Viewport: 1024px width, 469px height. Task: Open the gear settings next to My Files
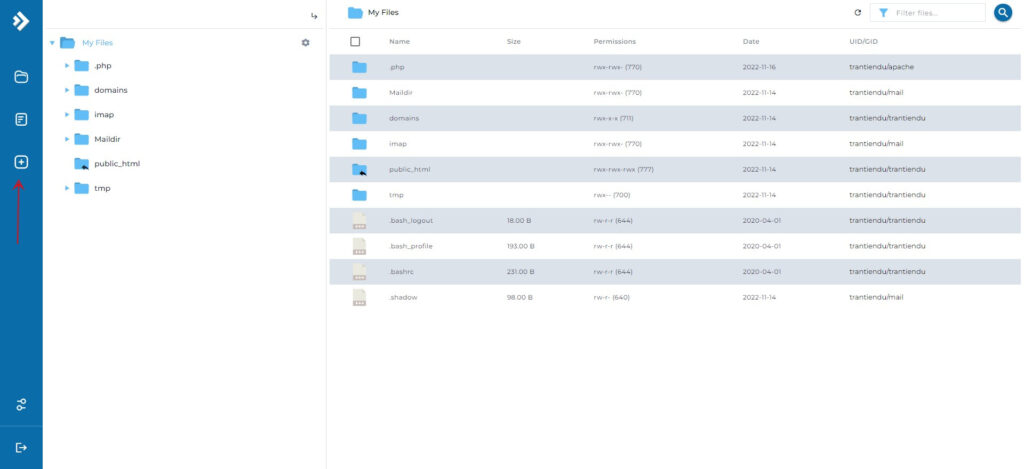point(305,42)
